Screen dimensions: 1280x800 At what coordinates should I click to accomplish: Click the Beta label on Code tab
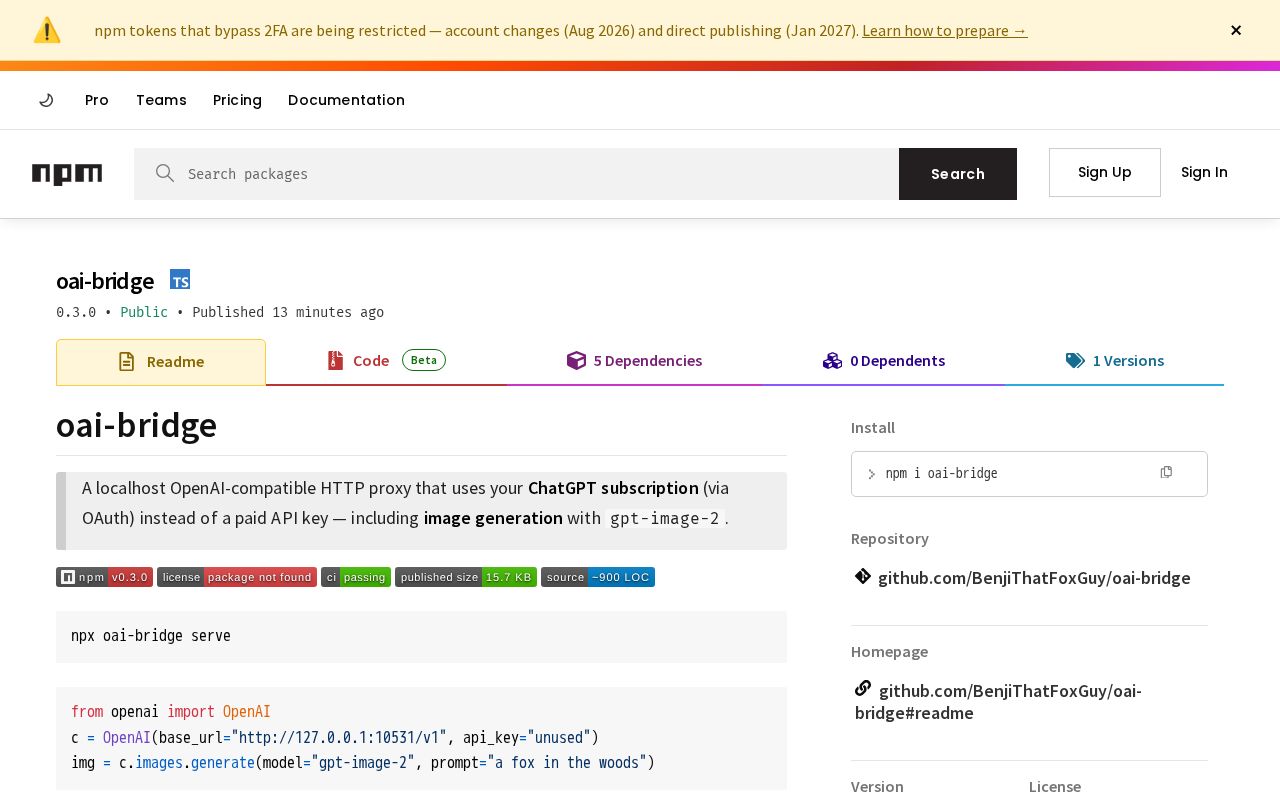coord(424,360)
